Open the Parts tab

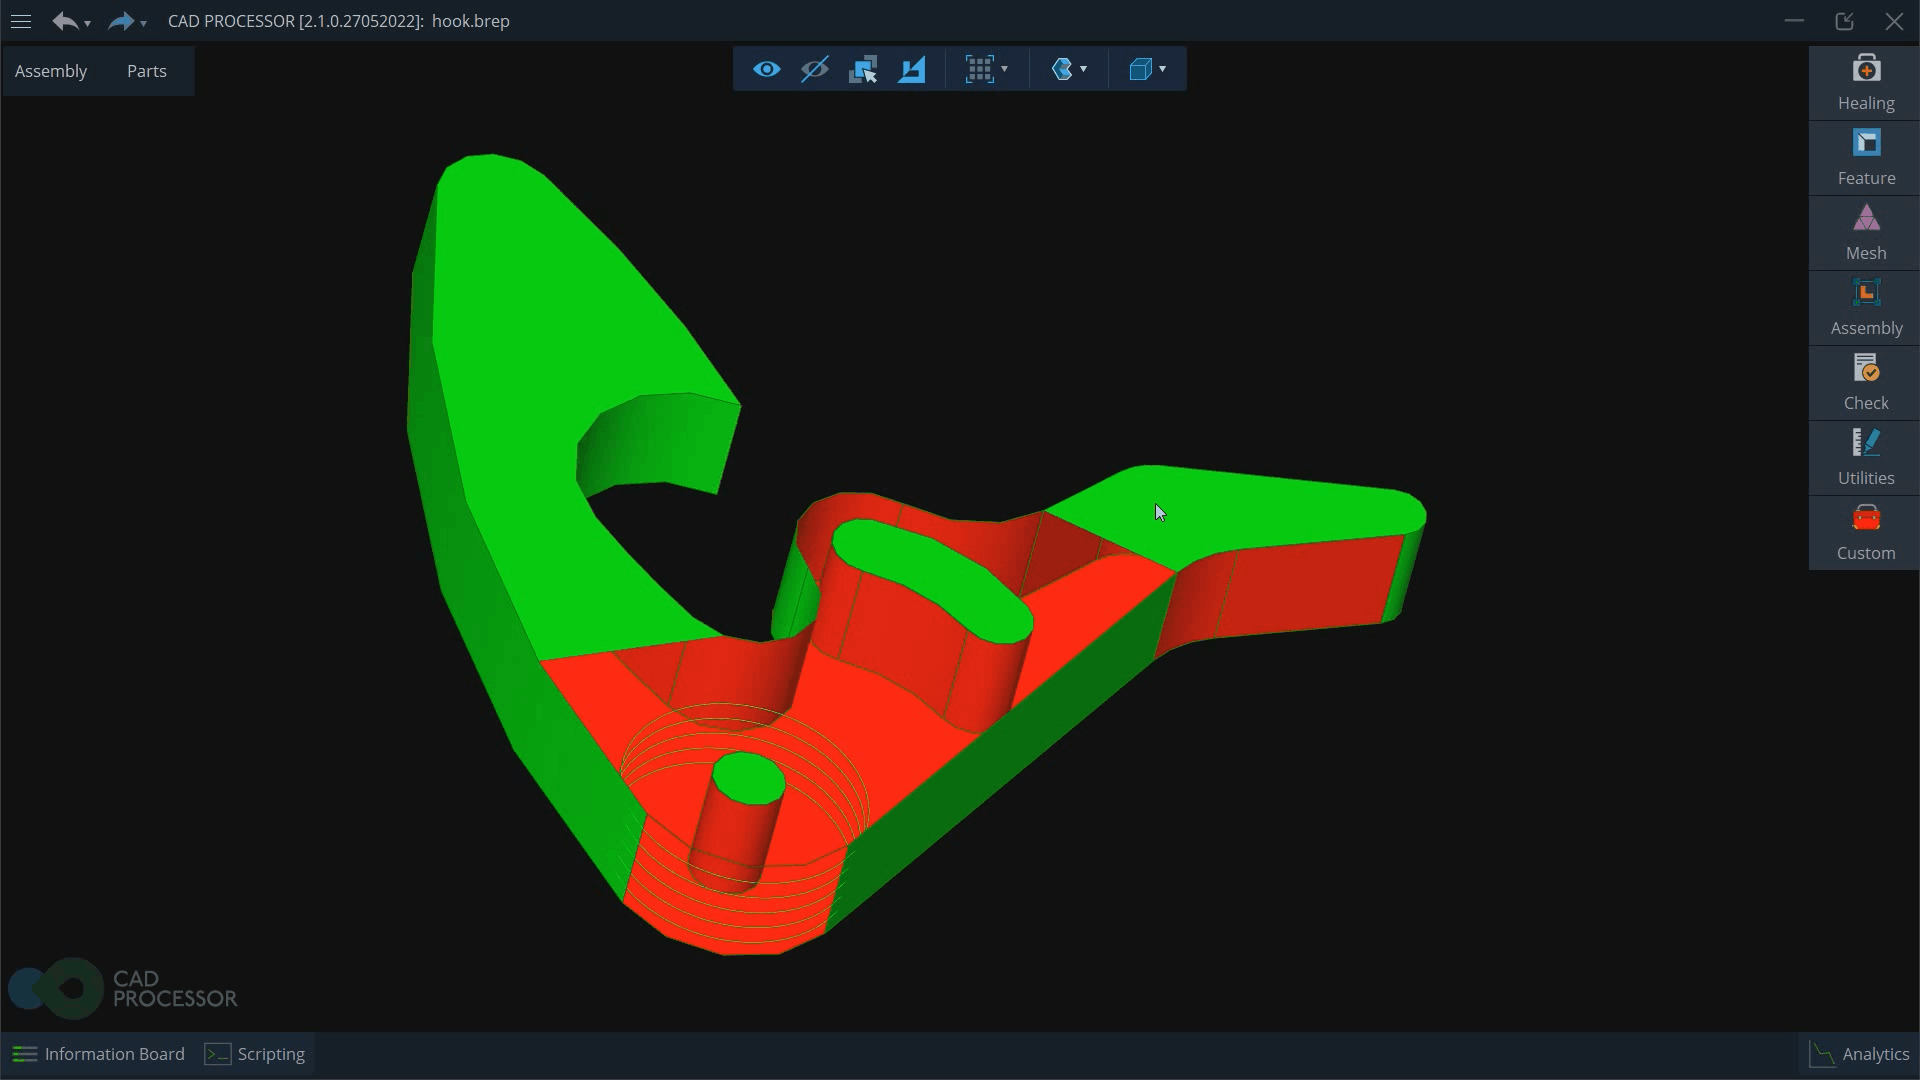click(x=147, y=71)
